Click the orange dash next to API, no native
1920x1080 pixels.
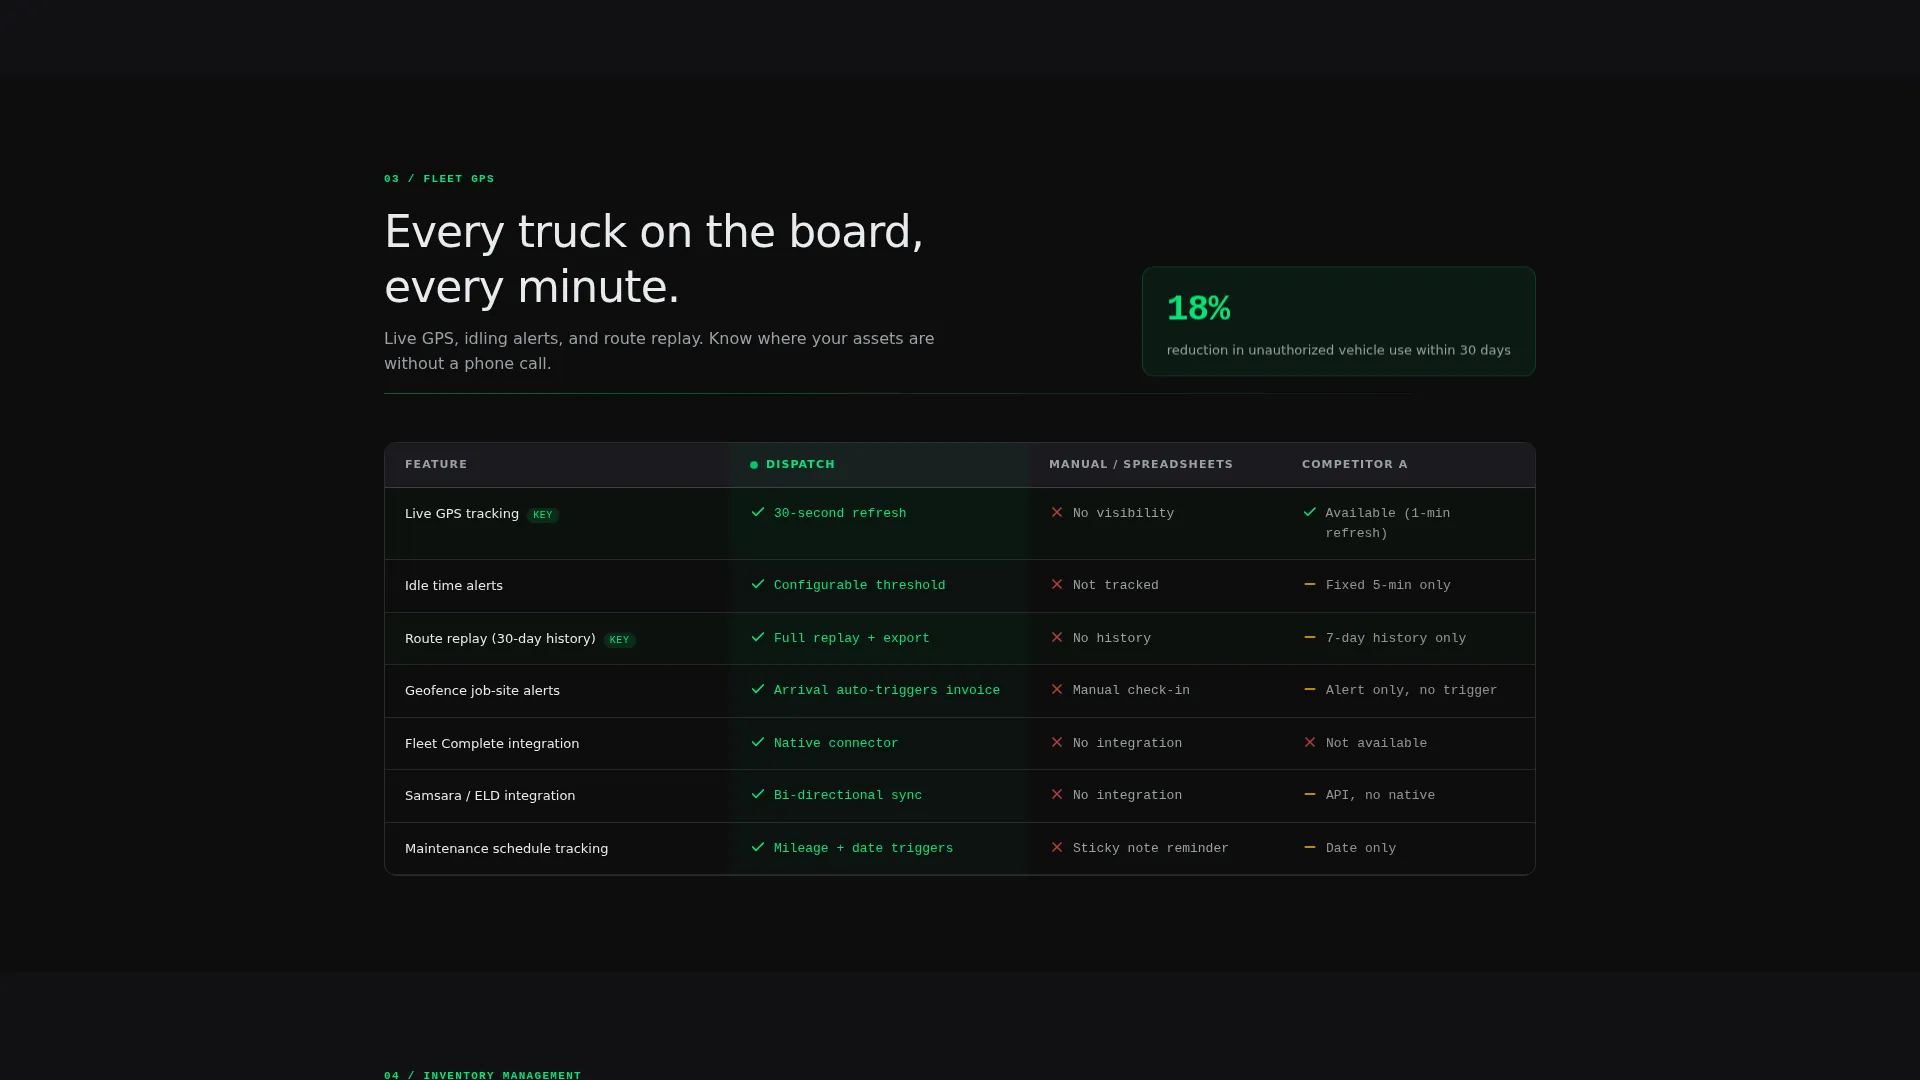pyautogui.click(x=1310, y=794)
